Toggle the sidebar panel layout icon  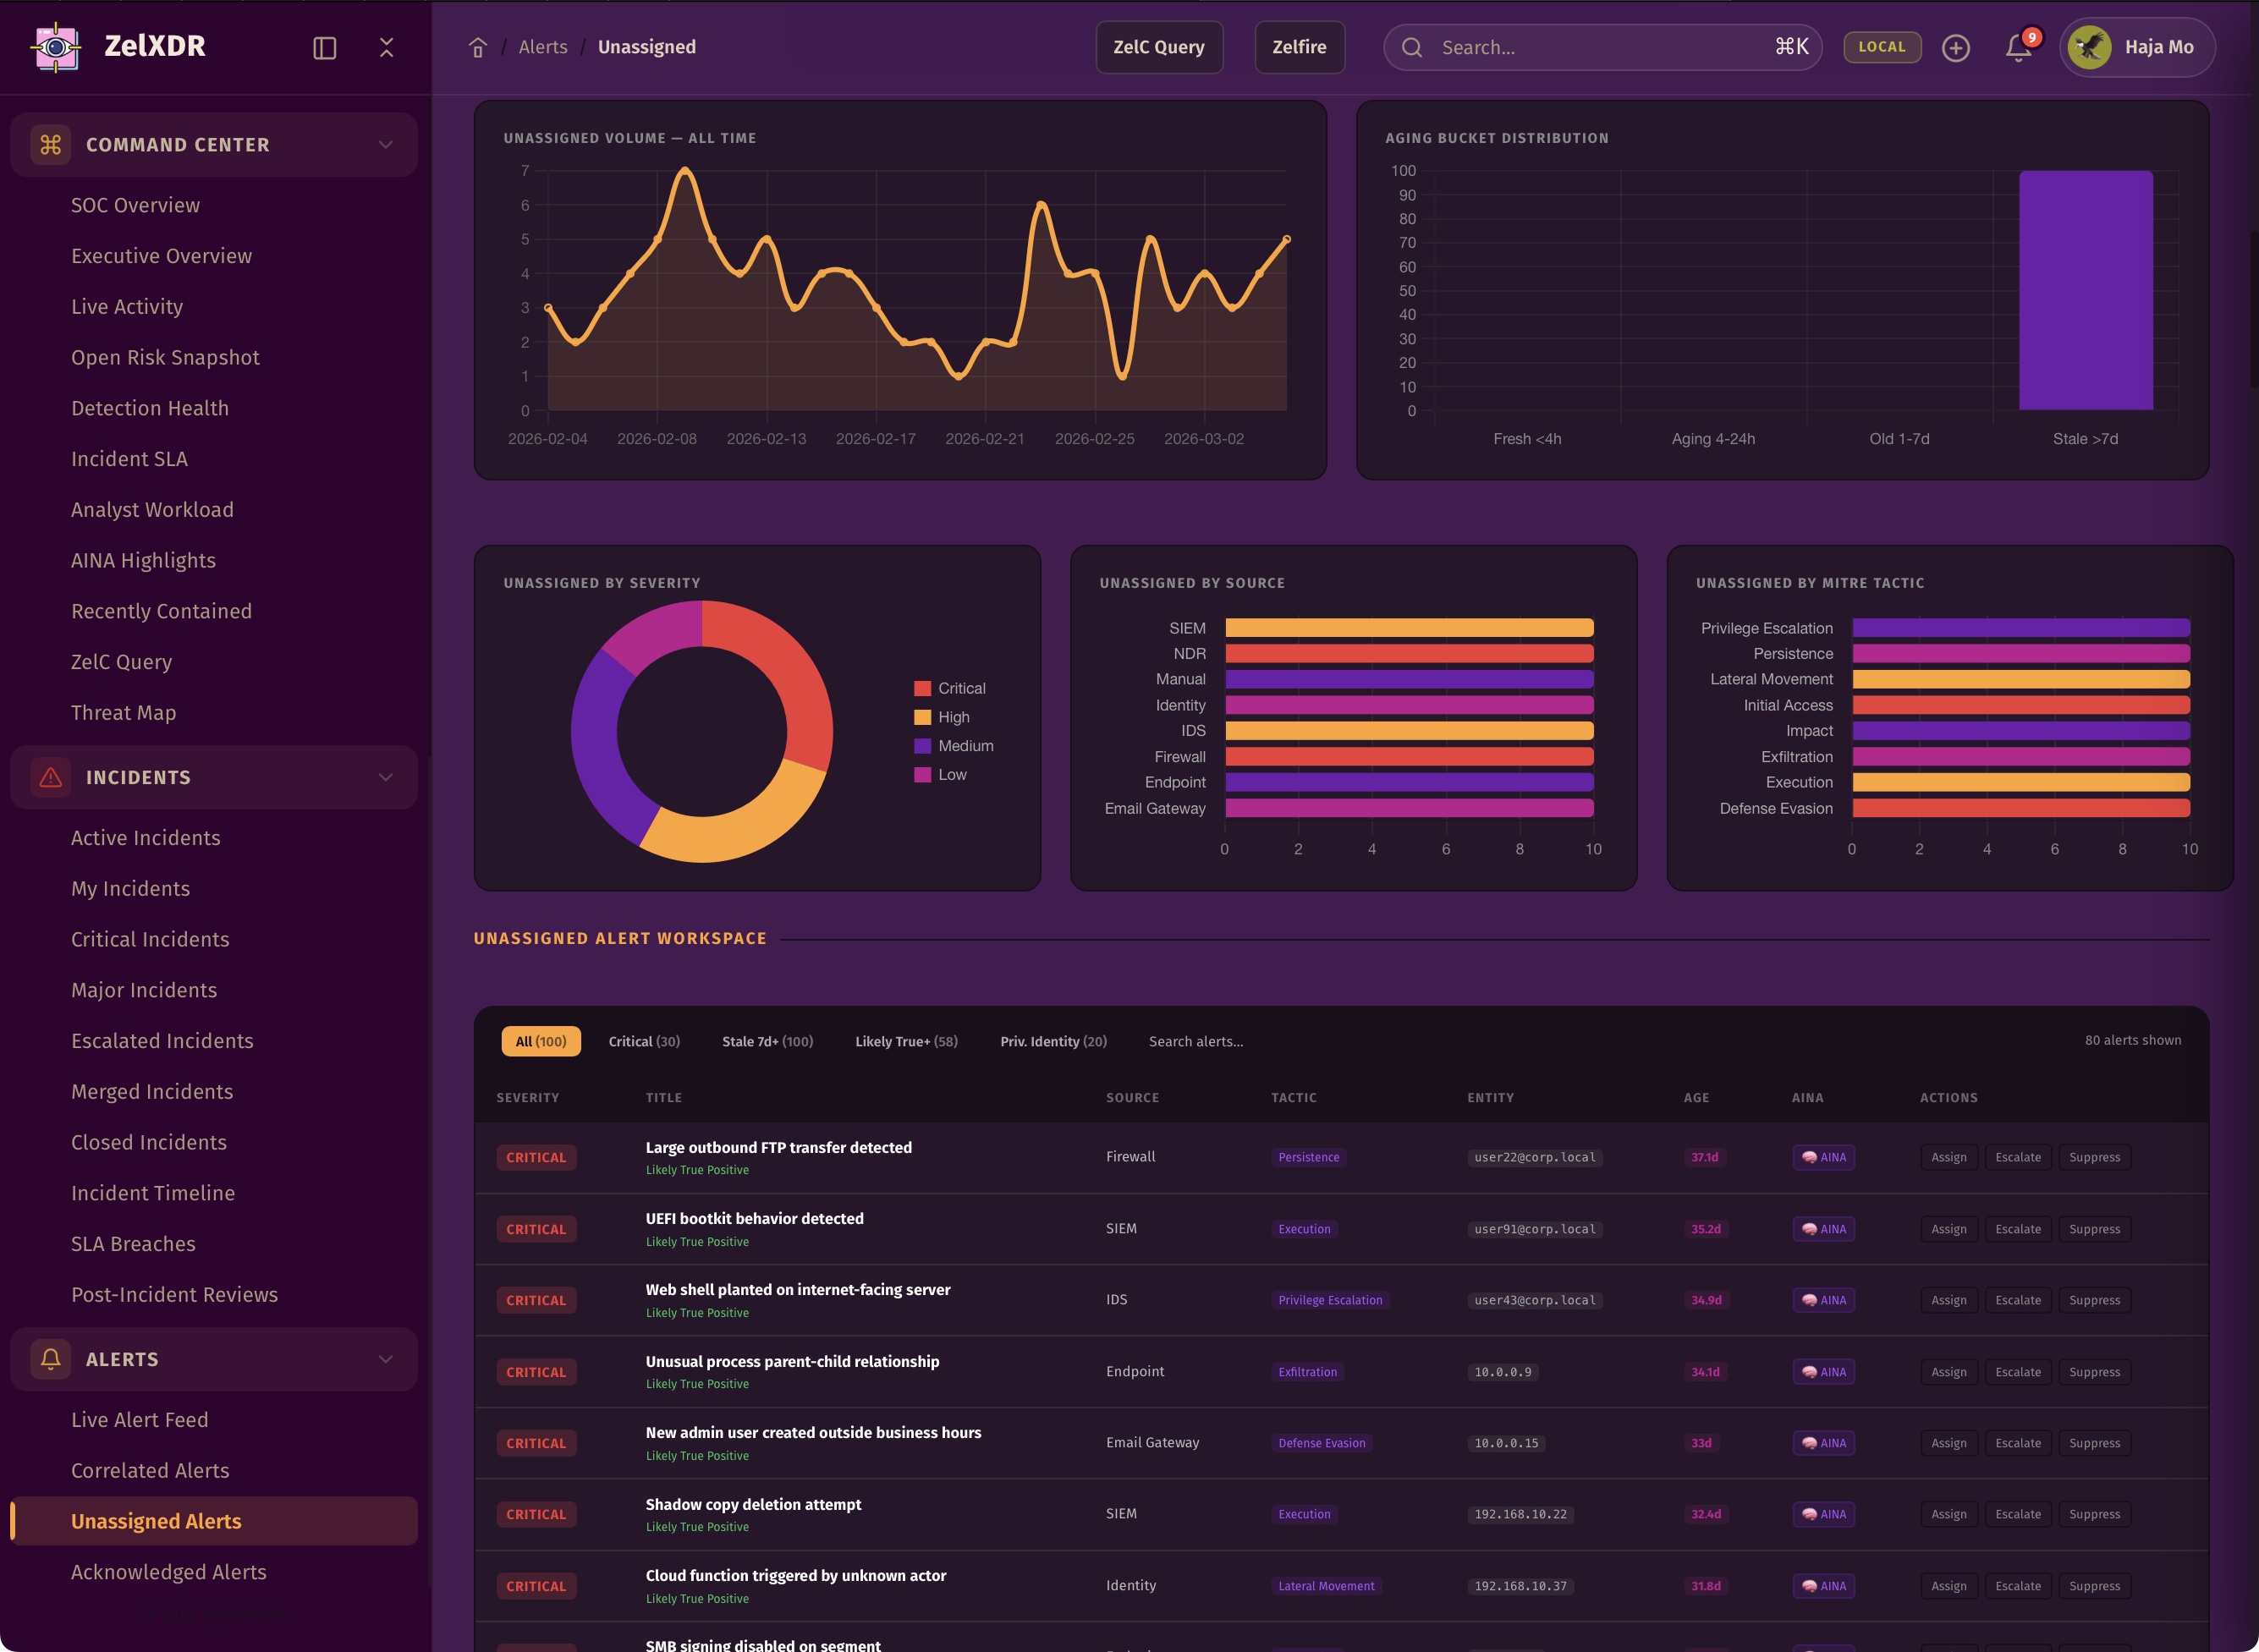point(324,48)
